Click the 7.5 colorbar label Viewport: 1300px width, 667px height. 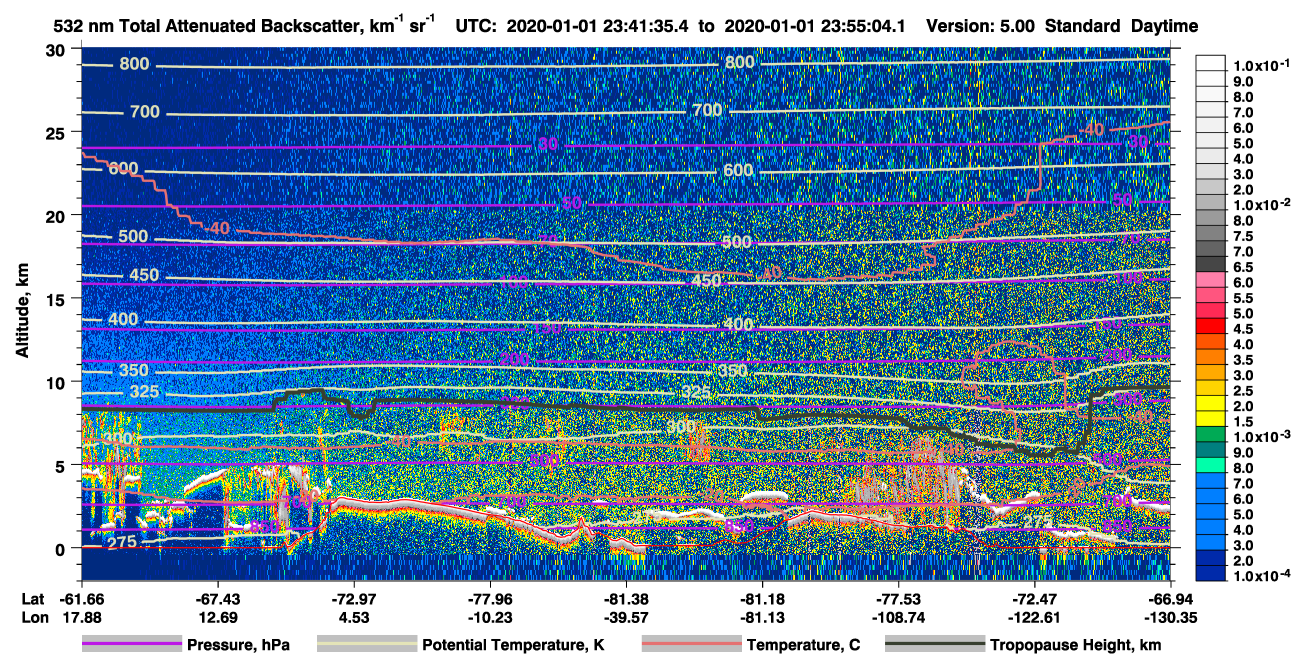coord(1241,236)
